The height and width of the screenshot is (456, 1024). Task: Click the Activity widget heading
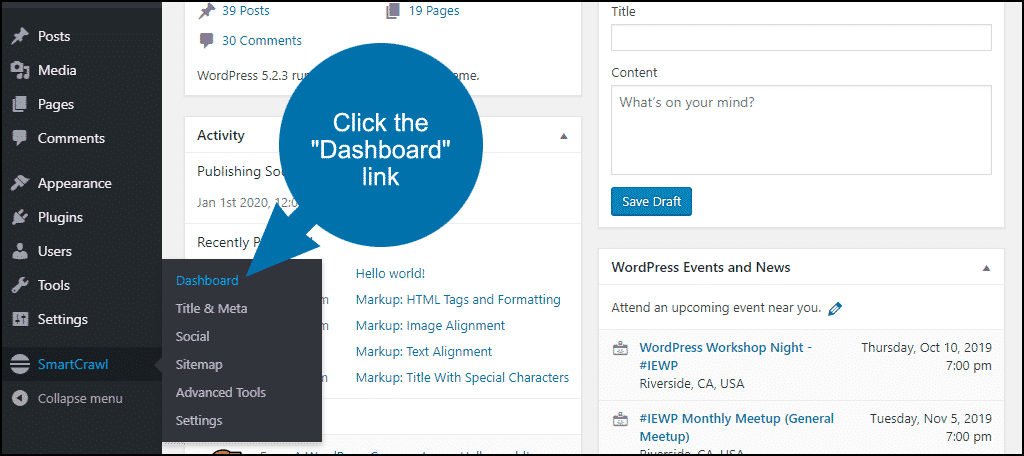click(221, 136)
